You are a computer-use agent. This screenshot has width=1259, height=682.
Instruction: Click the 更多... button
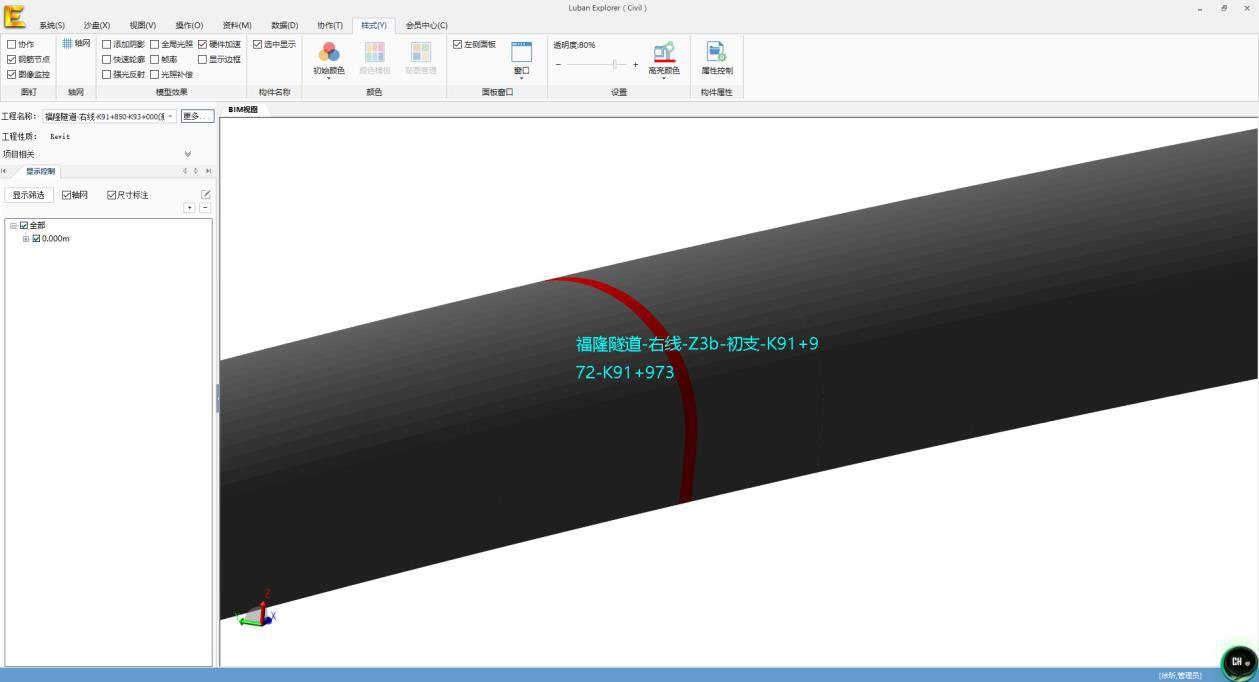(x=197, y=116)
